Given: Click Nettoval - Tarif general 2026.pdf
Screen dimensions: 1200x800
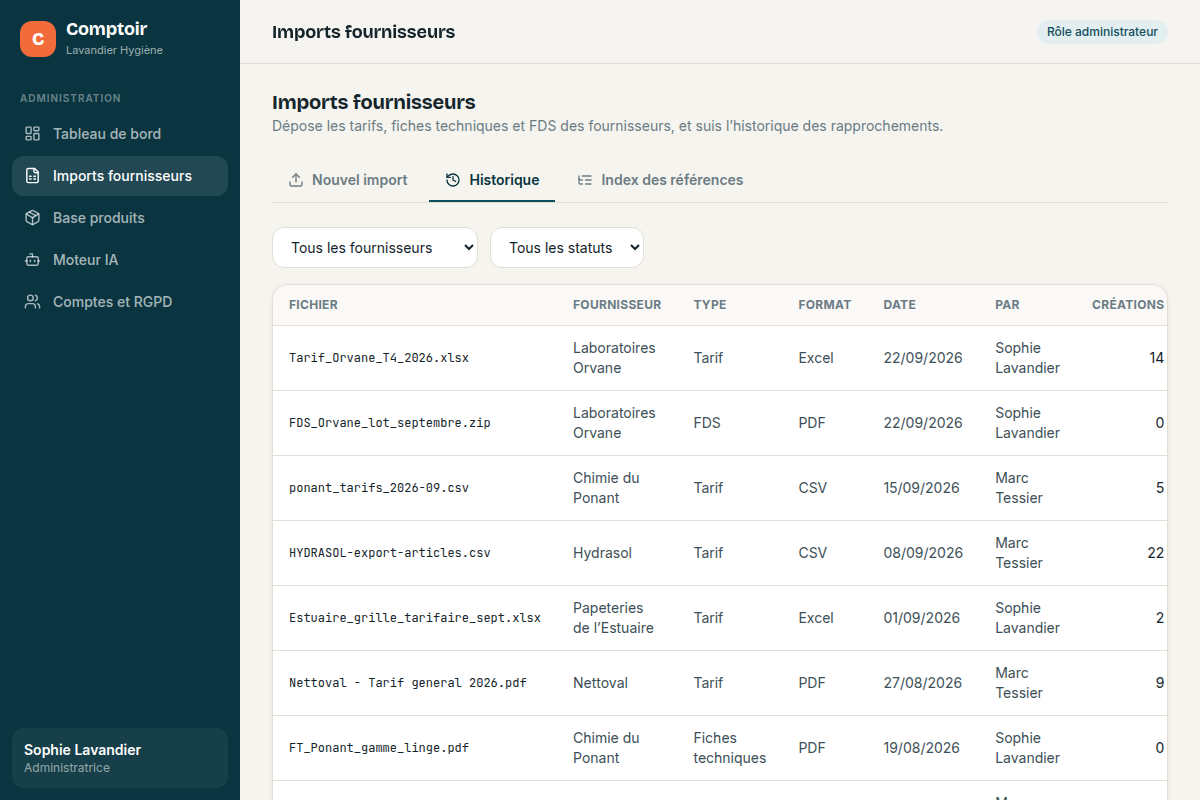Looking at the screenshot, I should point(408,683).
